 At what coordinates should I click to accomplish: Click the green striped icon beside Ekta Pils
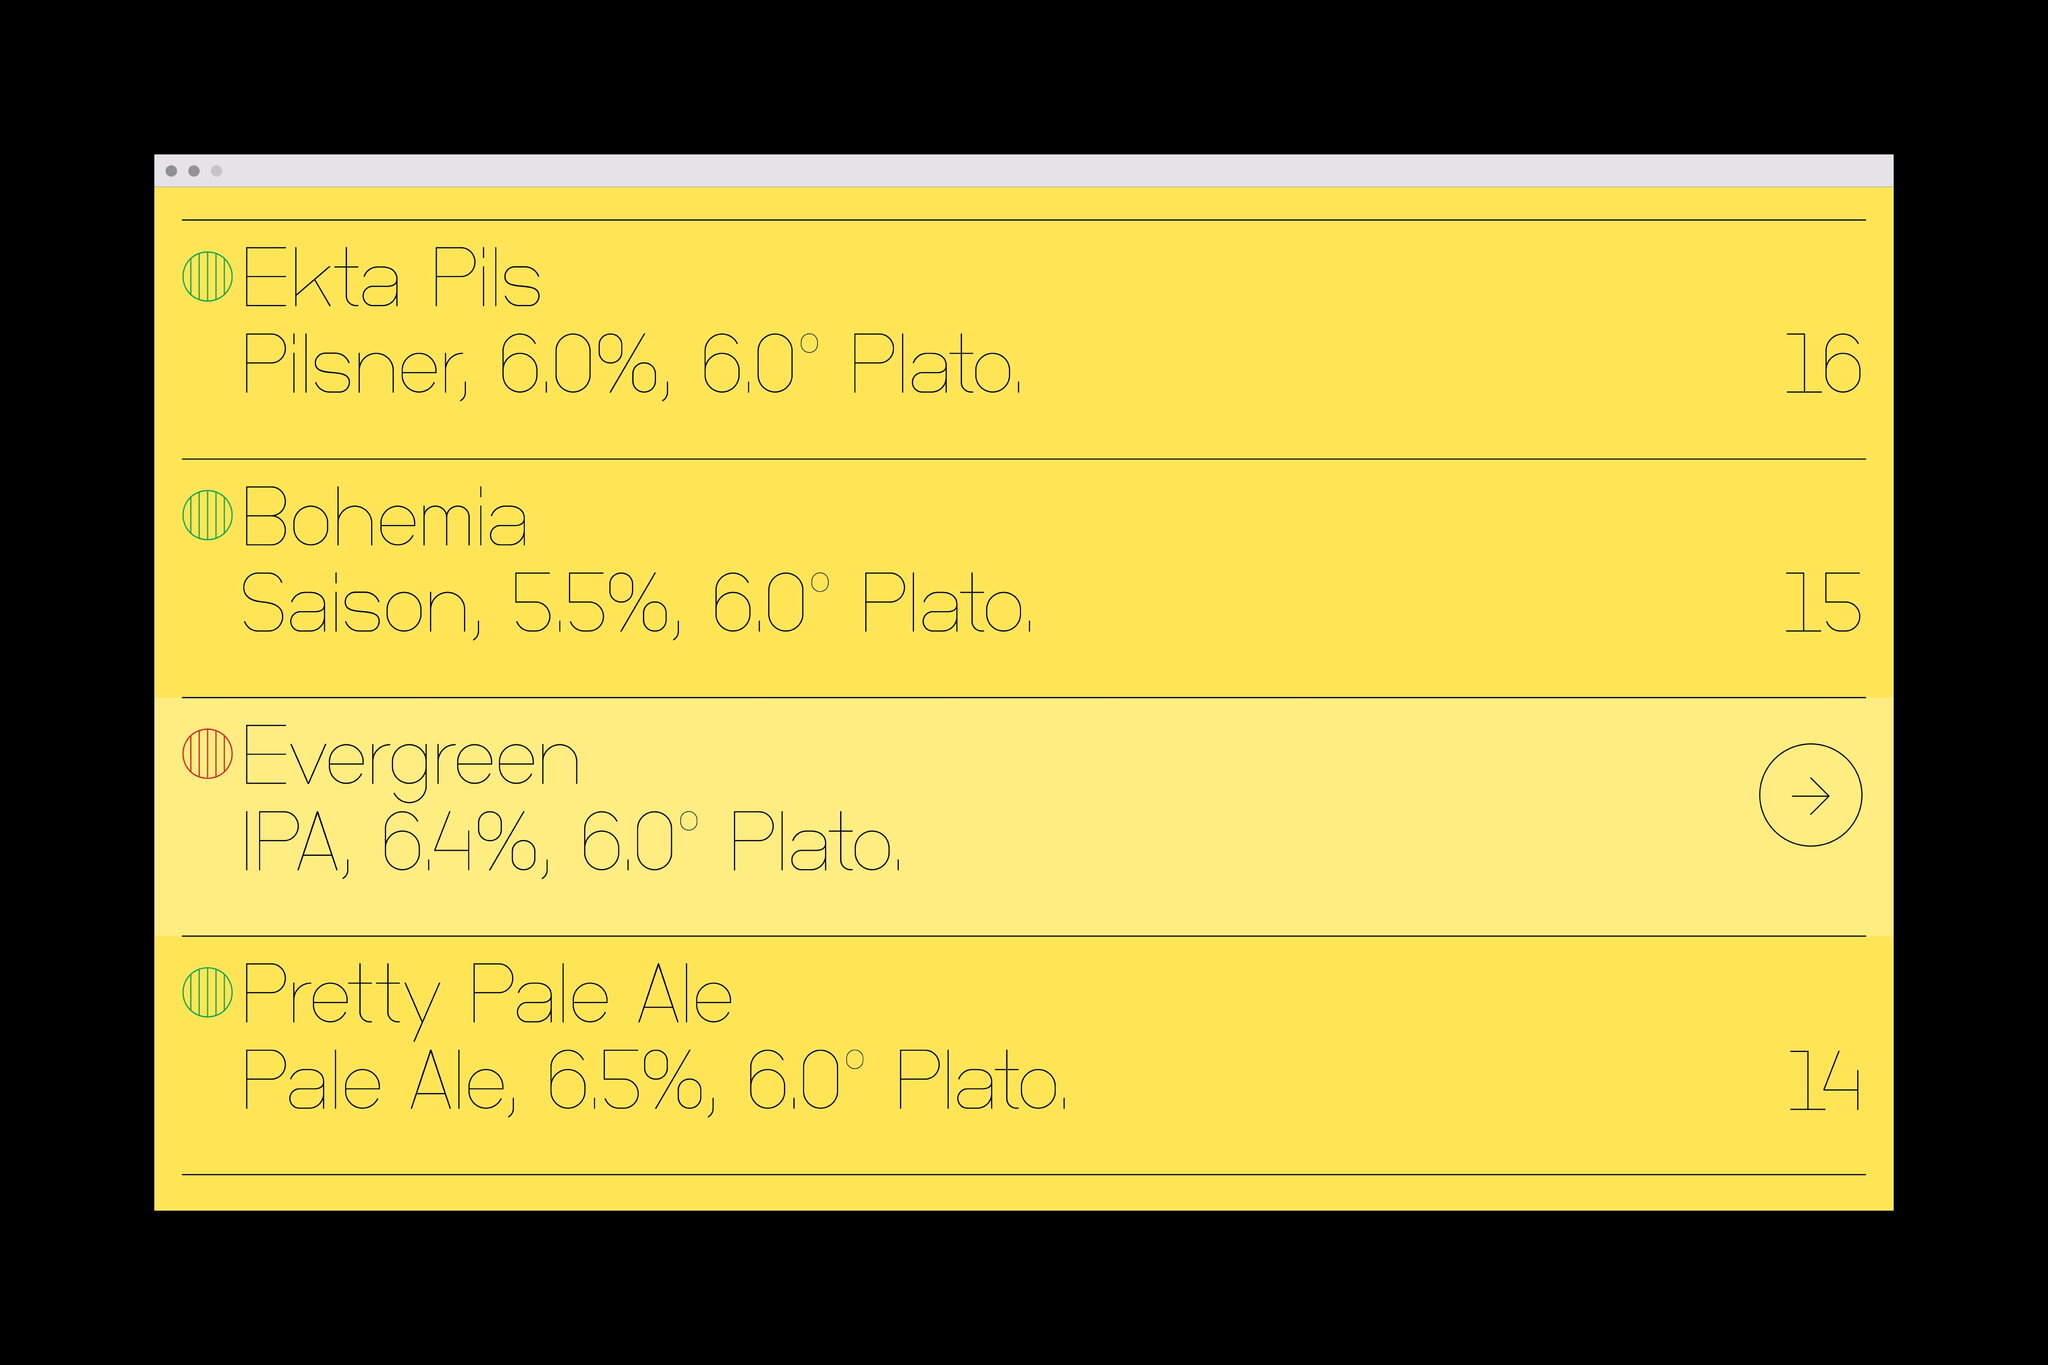[x=207, y=275]
